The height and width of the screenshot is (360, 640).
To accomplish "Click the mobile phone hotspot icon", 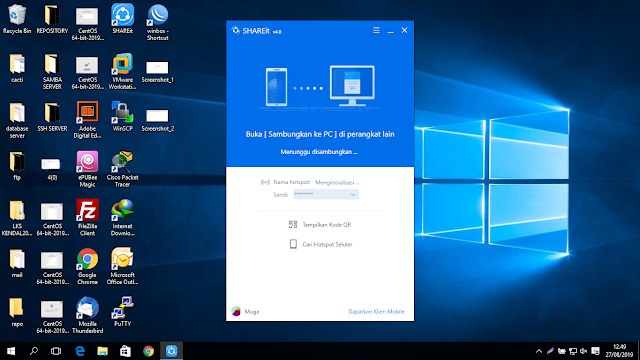I will 293,244.
